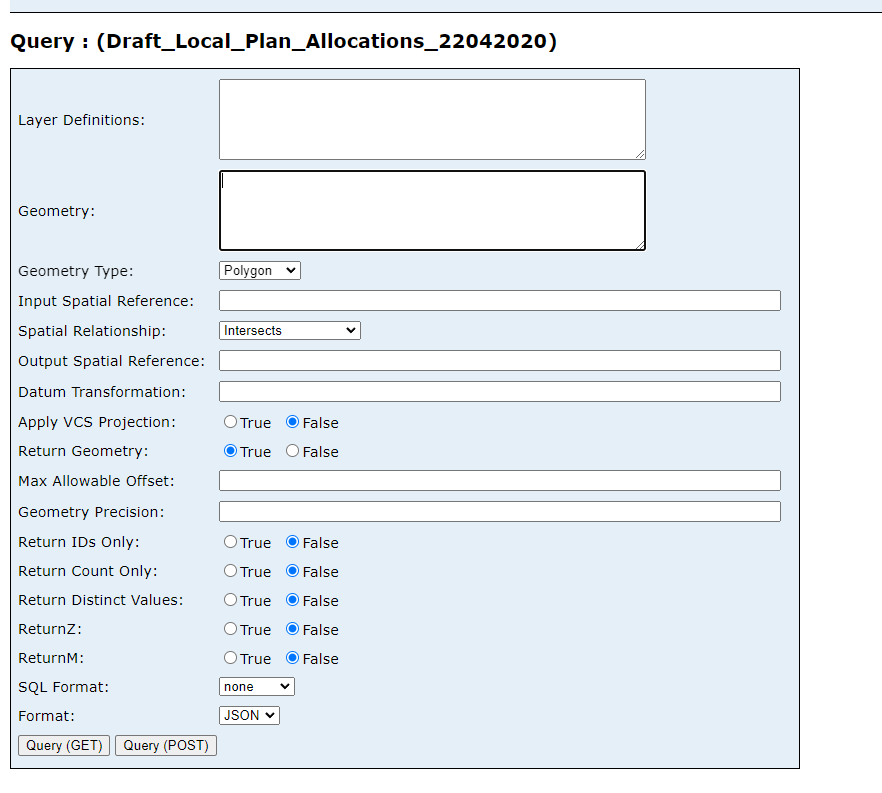Viewport: 882px width, 793px height.
Task: Click the Max Allowable Offset field
Action: 499,480
